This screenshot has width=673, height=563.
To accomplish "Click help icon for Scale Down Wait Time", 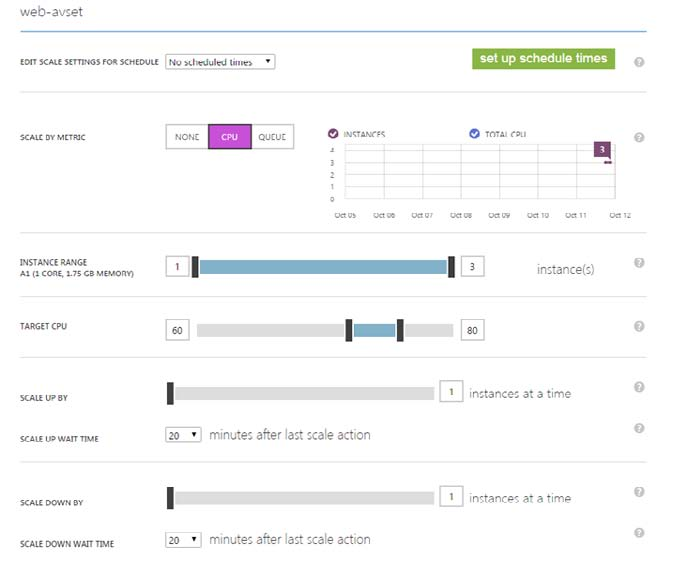I will [x=639, y=533].
